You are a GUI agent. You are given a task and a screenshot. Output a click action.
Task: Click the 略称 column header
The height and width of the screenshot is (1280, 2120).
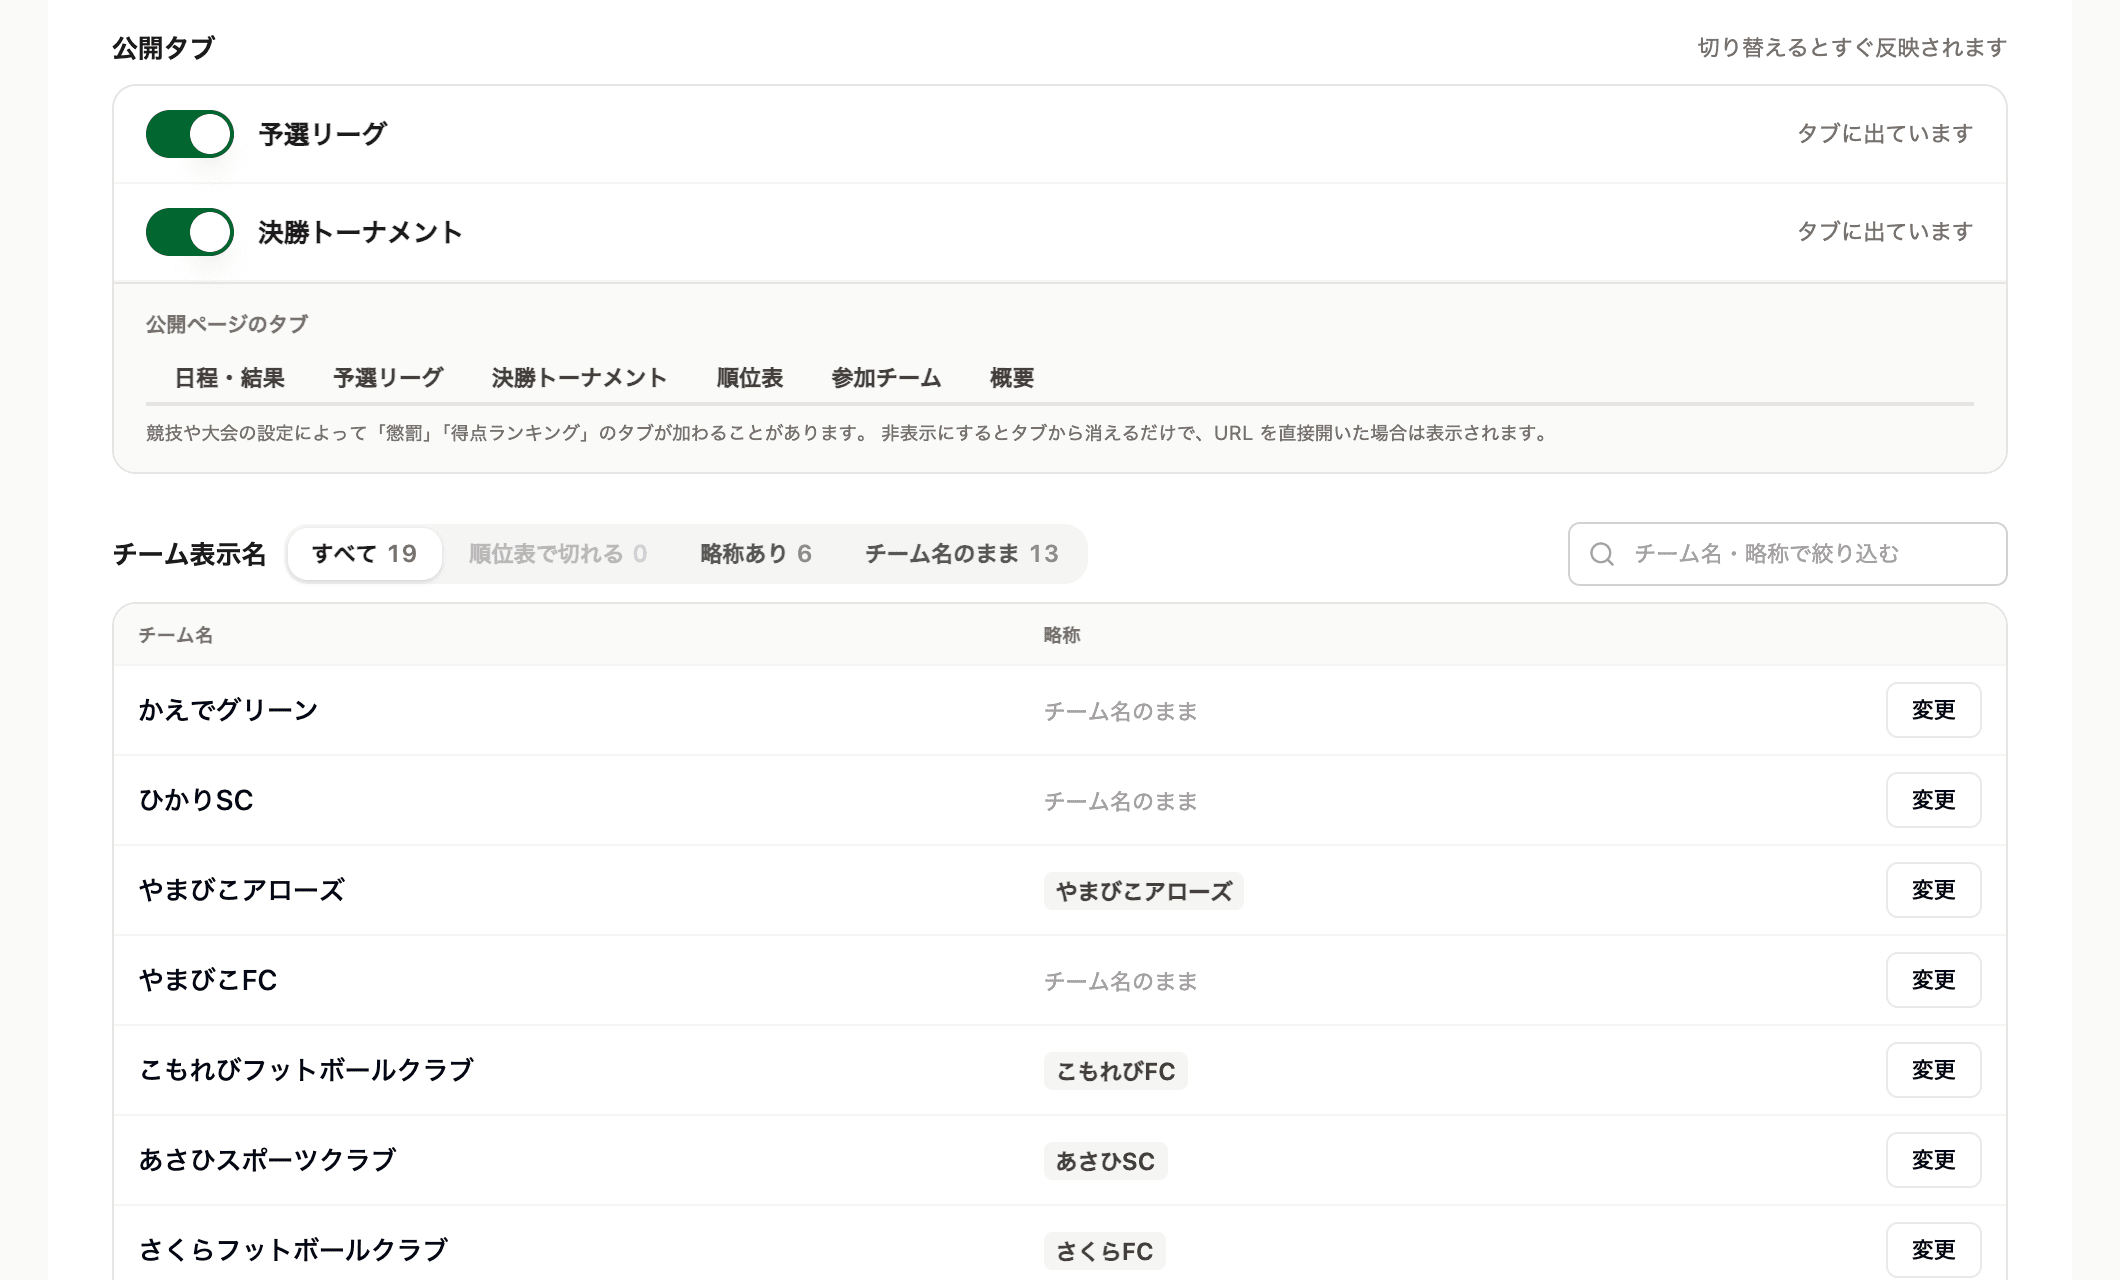[1062, 635]
